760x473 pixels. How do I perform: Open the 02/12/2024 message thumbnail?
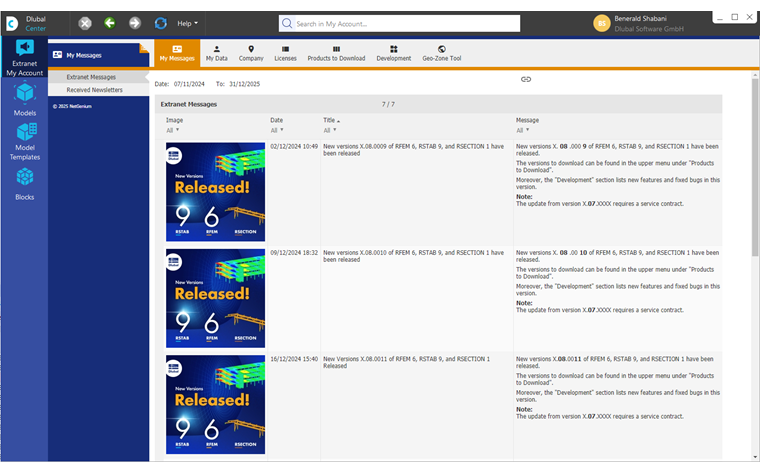coord(215,192)
